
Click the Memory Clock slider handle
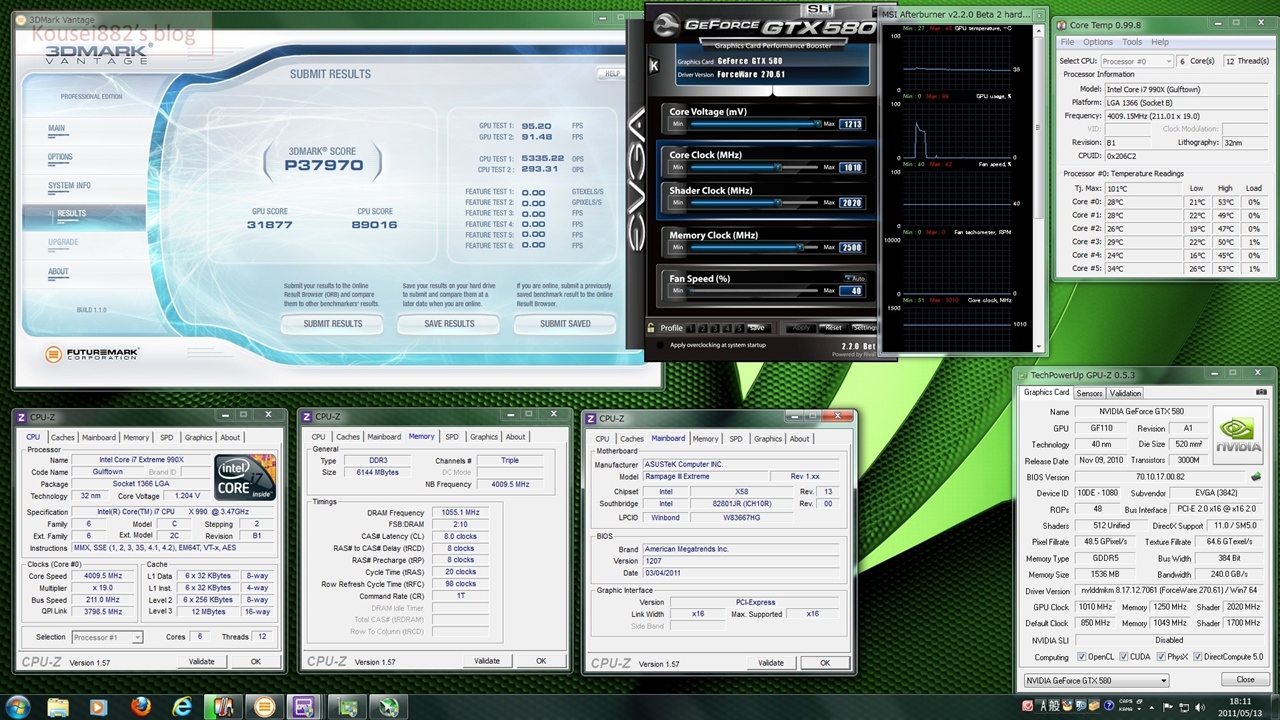click(799, 247)
